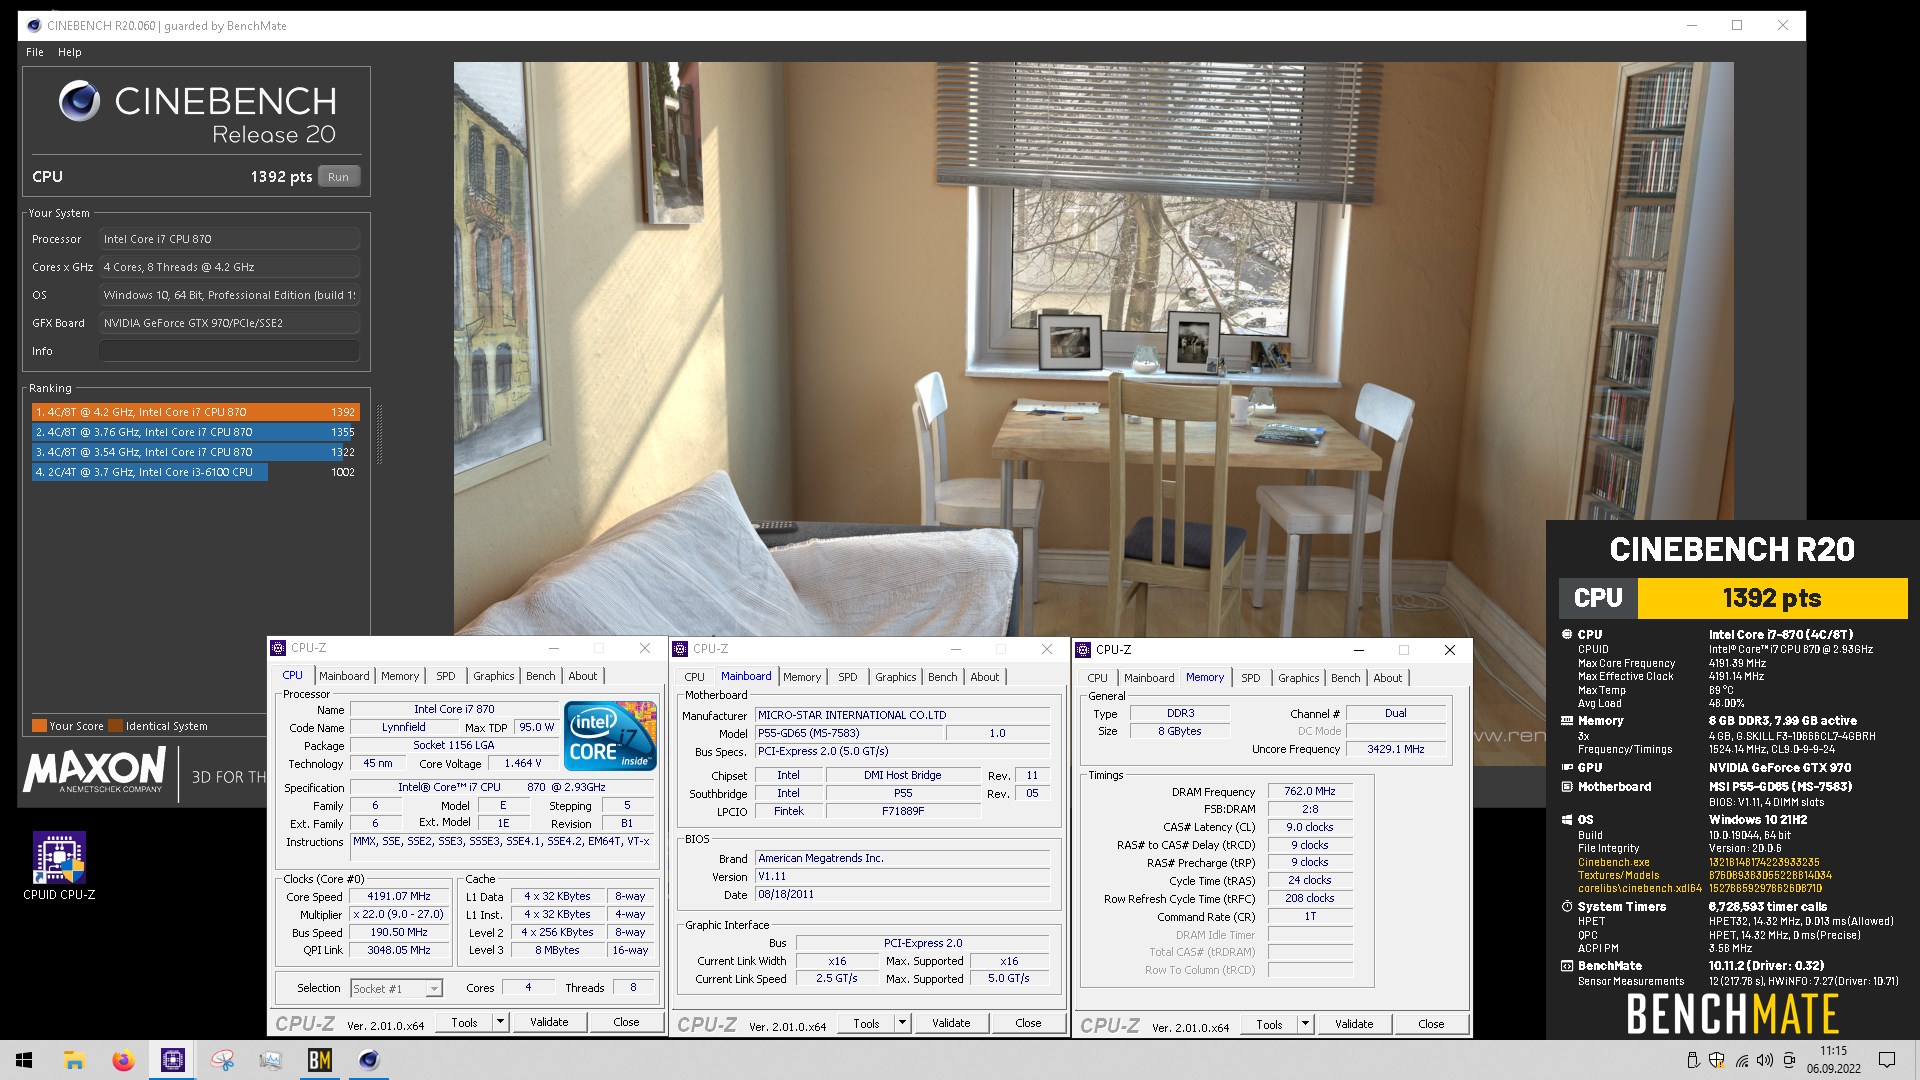The height and width of the screenshot is (1080, 1920).
Task: Open the Cinebench File menu
Action: point(35,52)
